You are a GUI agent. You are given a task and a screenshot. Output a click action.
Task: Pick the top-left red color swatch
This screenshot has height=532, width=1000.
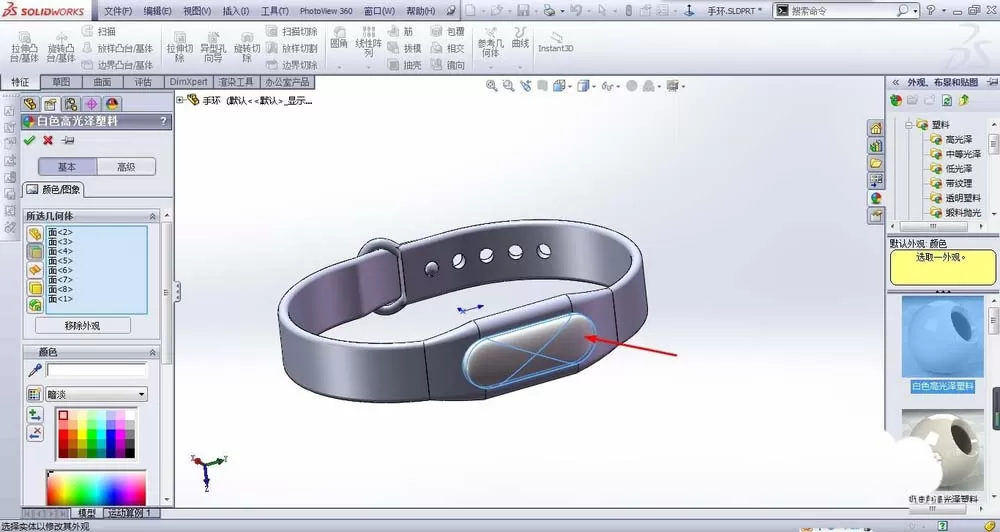(x=63, y=415)
